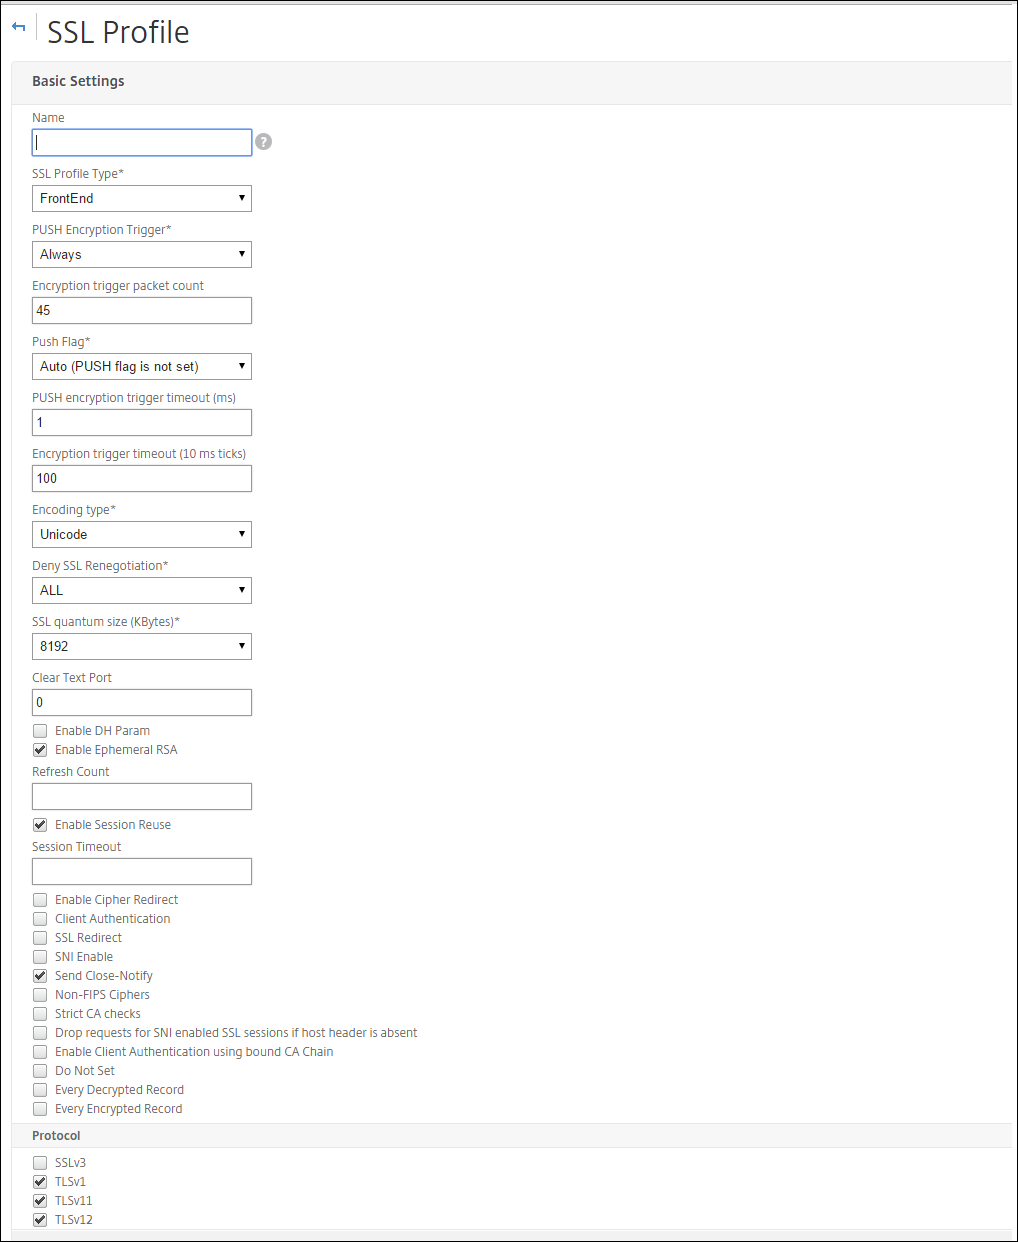Viewport: 1018px width, 1242px height.
Task: Enable the DH Param checkbox
Action: [40, 731]
